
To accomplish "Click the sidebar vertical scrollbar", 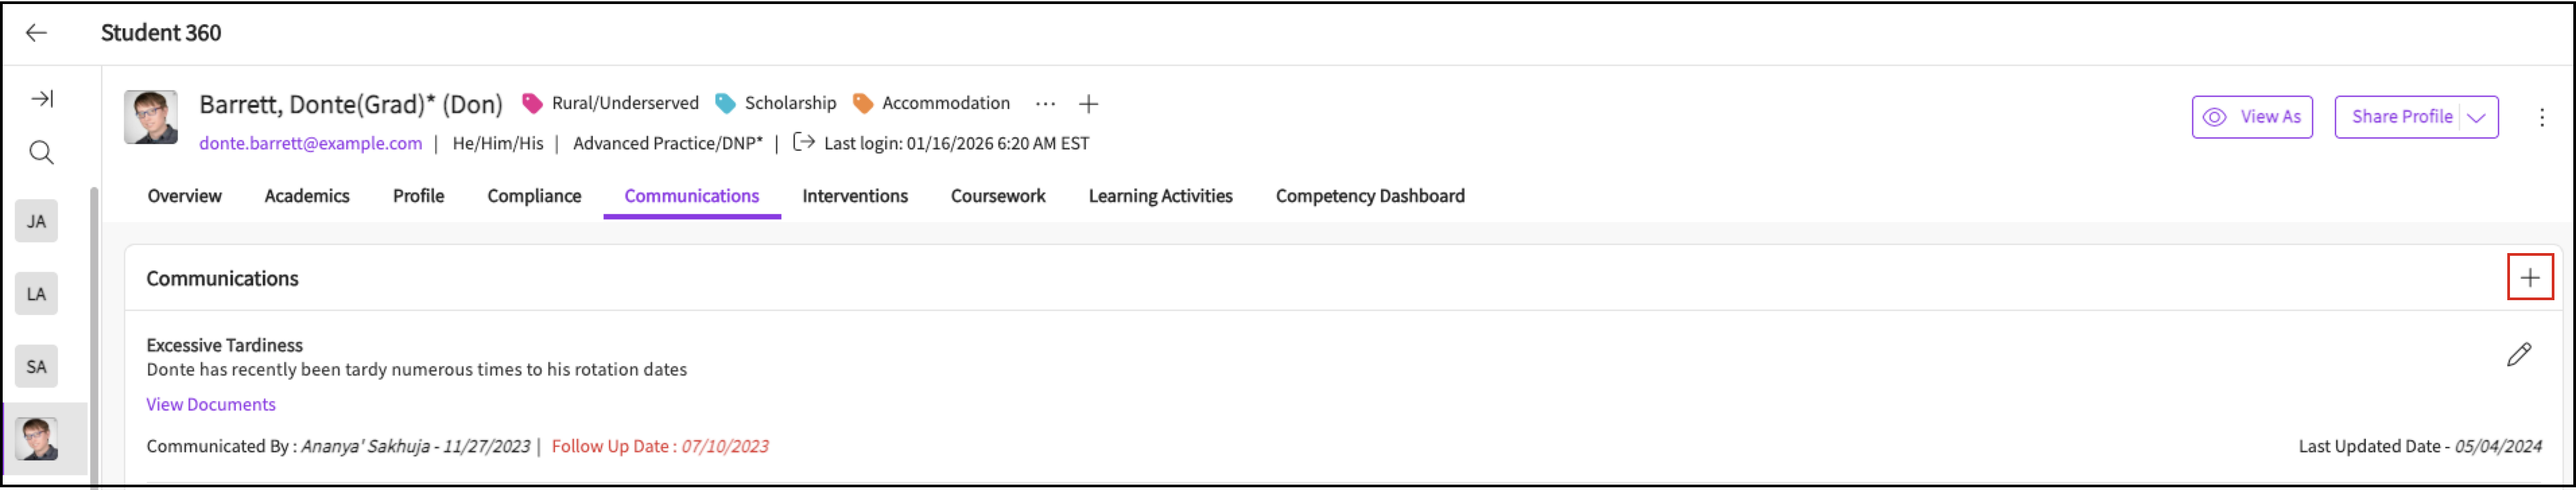I will point(94,330).
